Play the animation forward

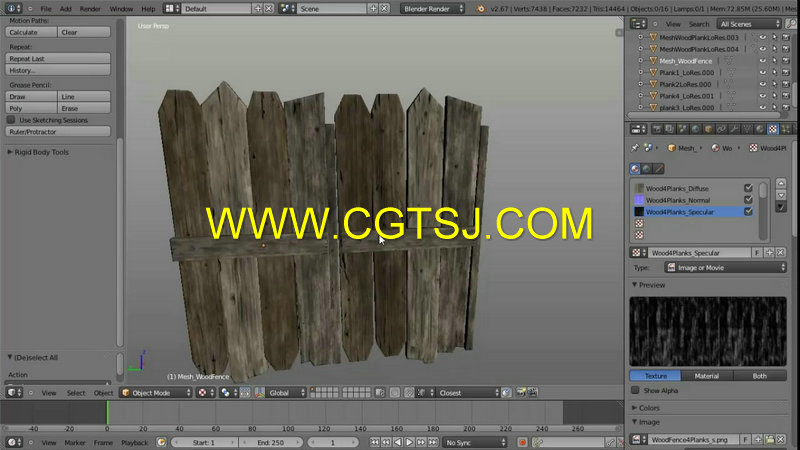tap(410, 442)
